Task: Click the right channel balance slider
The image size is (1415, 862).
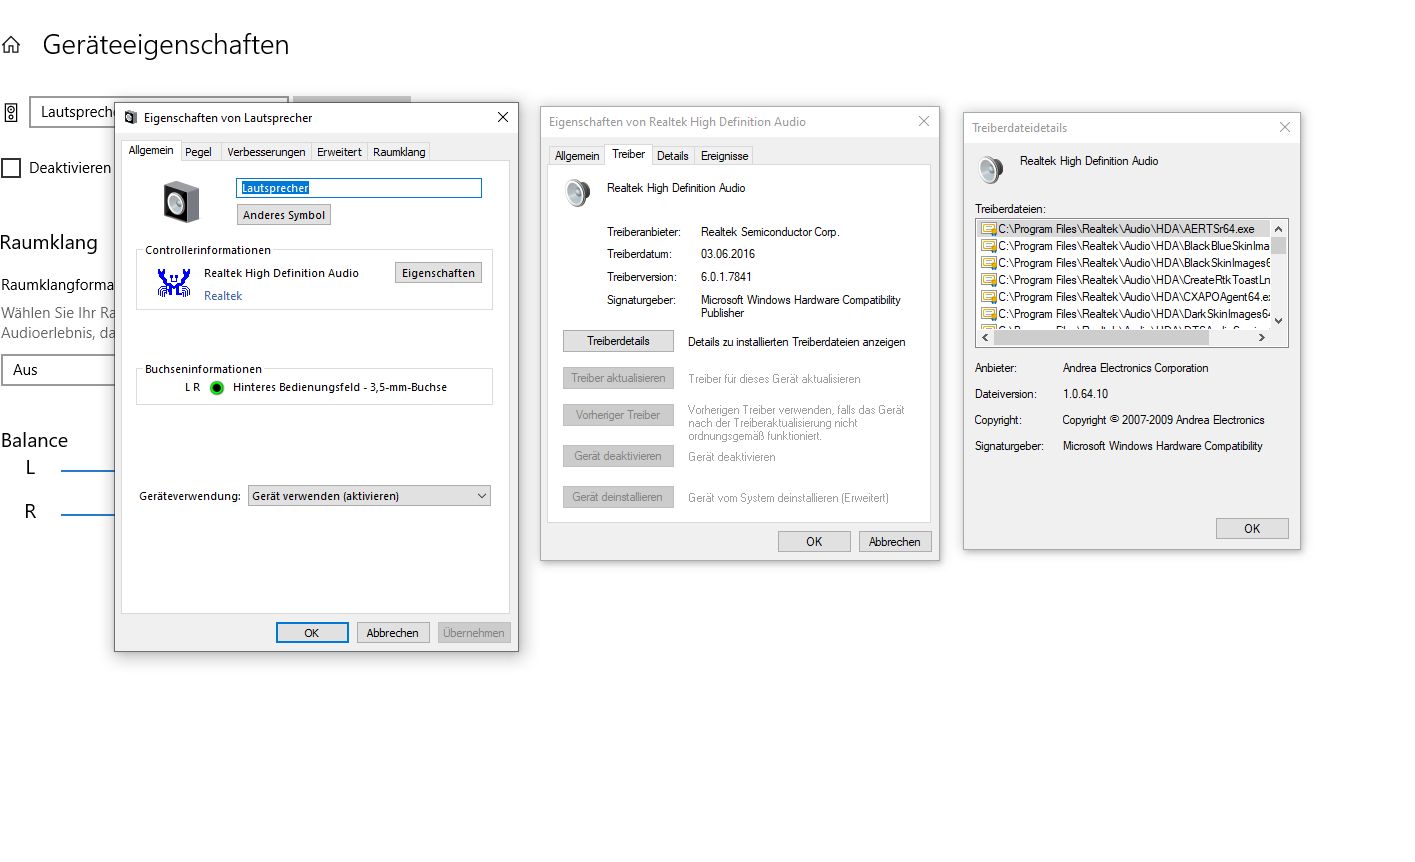Action: (88, 515)
